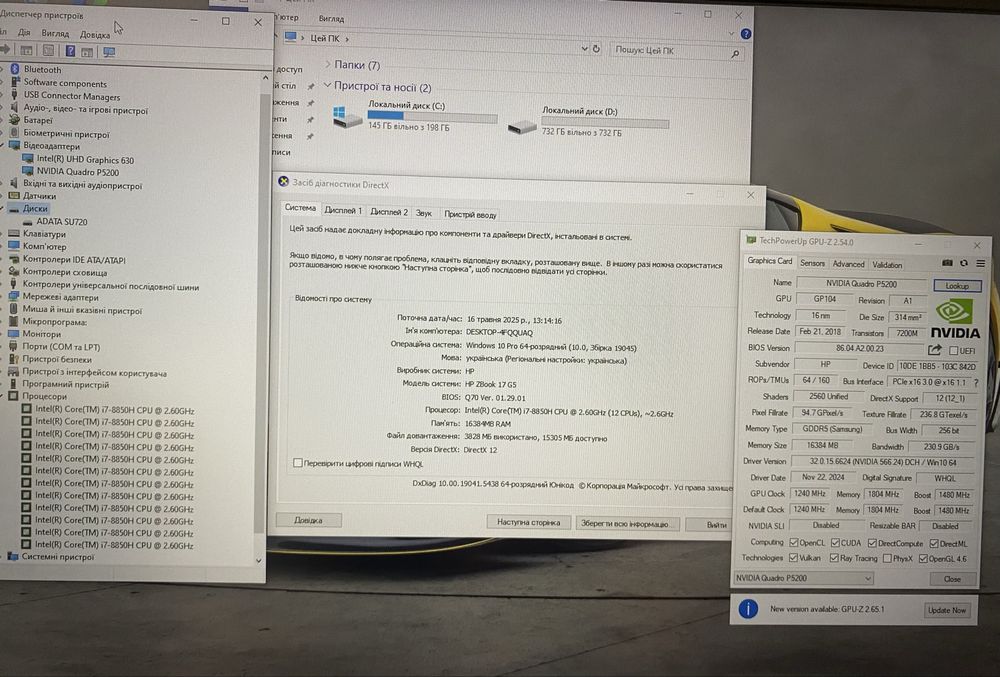Screen dimensions: 1000x677
Task: Toggle the console tree icon in Device Manager toolbar
Action: (x=26, y=50)
